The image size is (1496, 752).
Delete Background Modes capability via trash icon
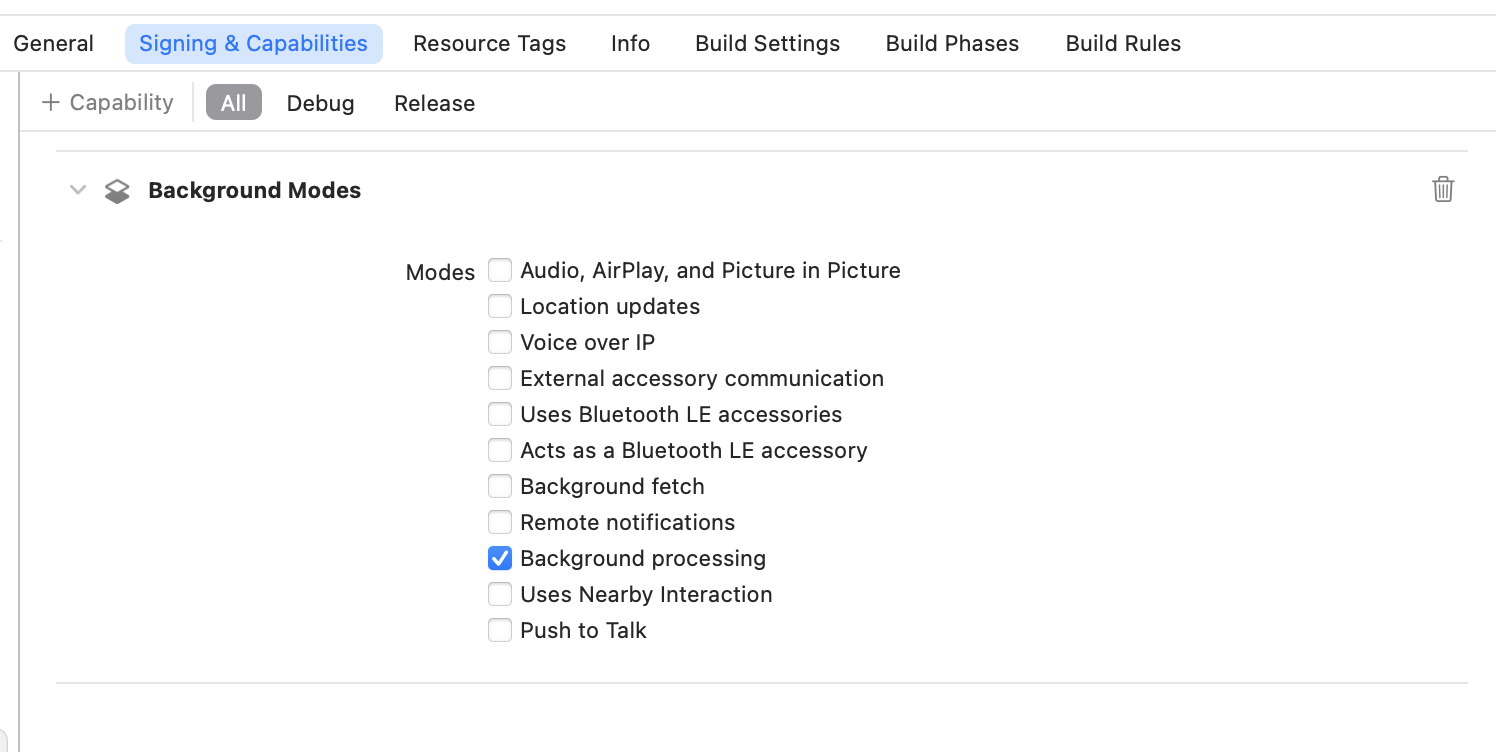click(x=1442, y=189)
